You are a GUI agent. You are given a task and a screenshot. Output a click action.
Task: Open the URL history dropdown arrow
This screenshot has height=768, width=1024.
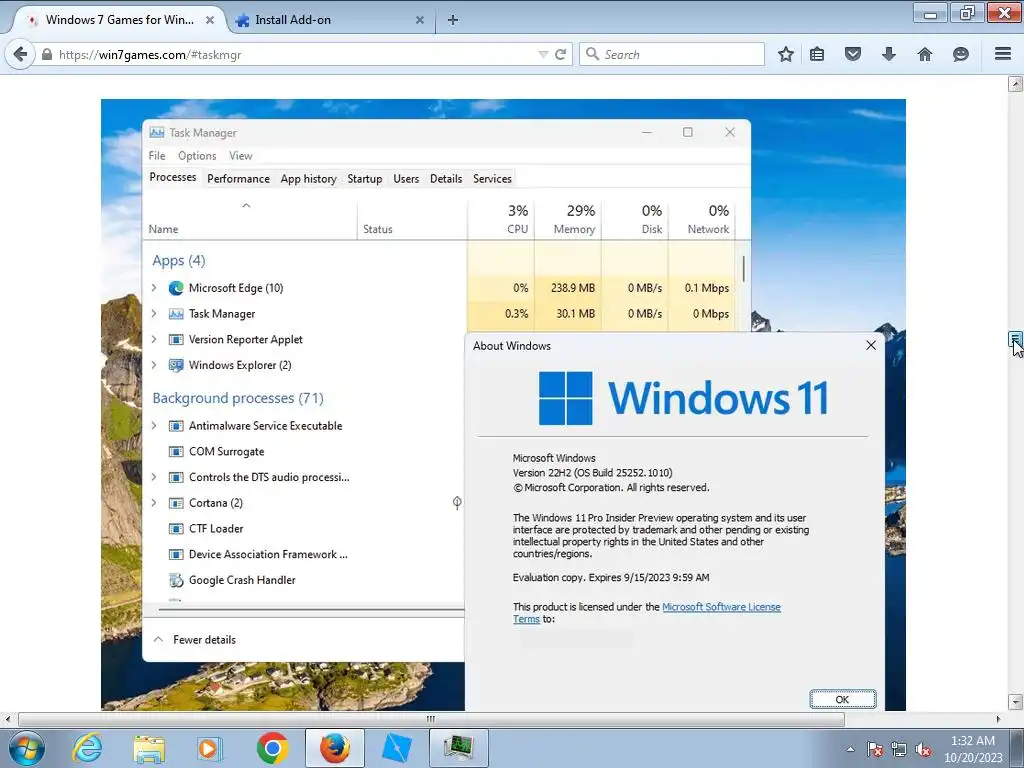[x=543, y=54]
